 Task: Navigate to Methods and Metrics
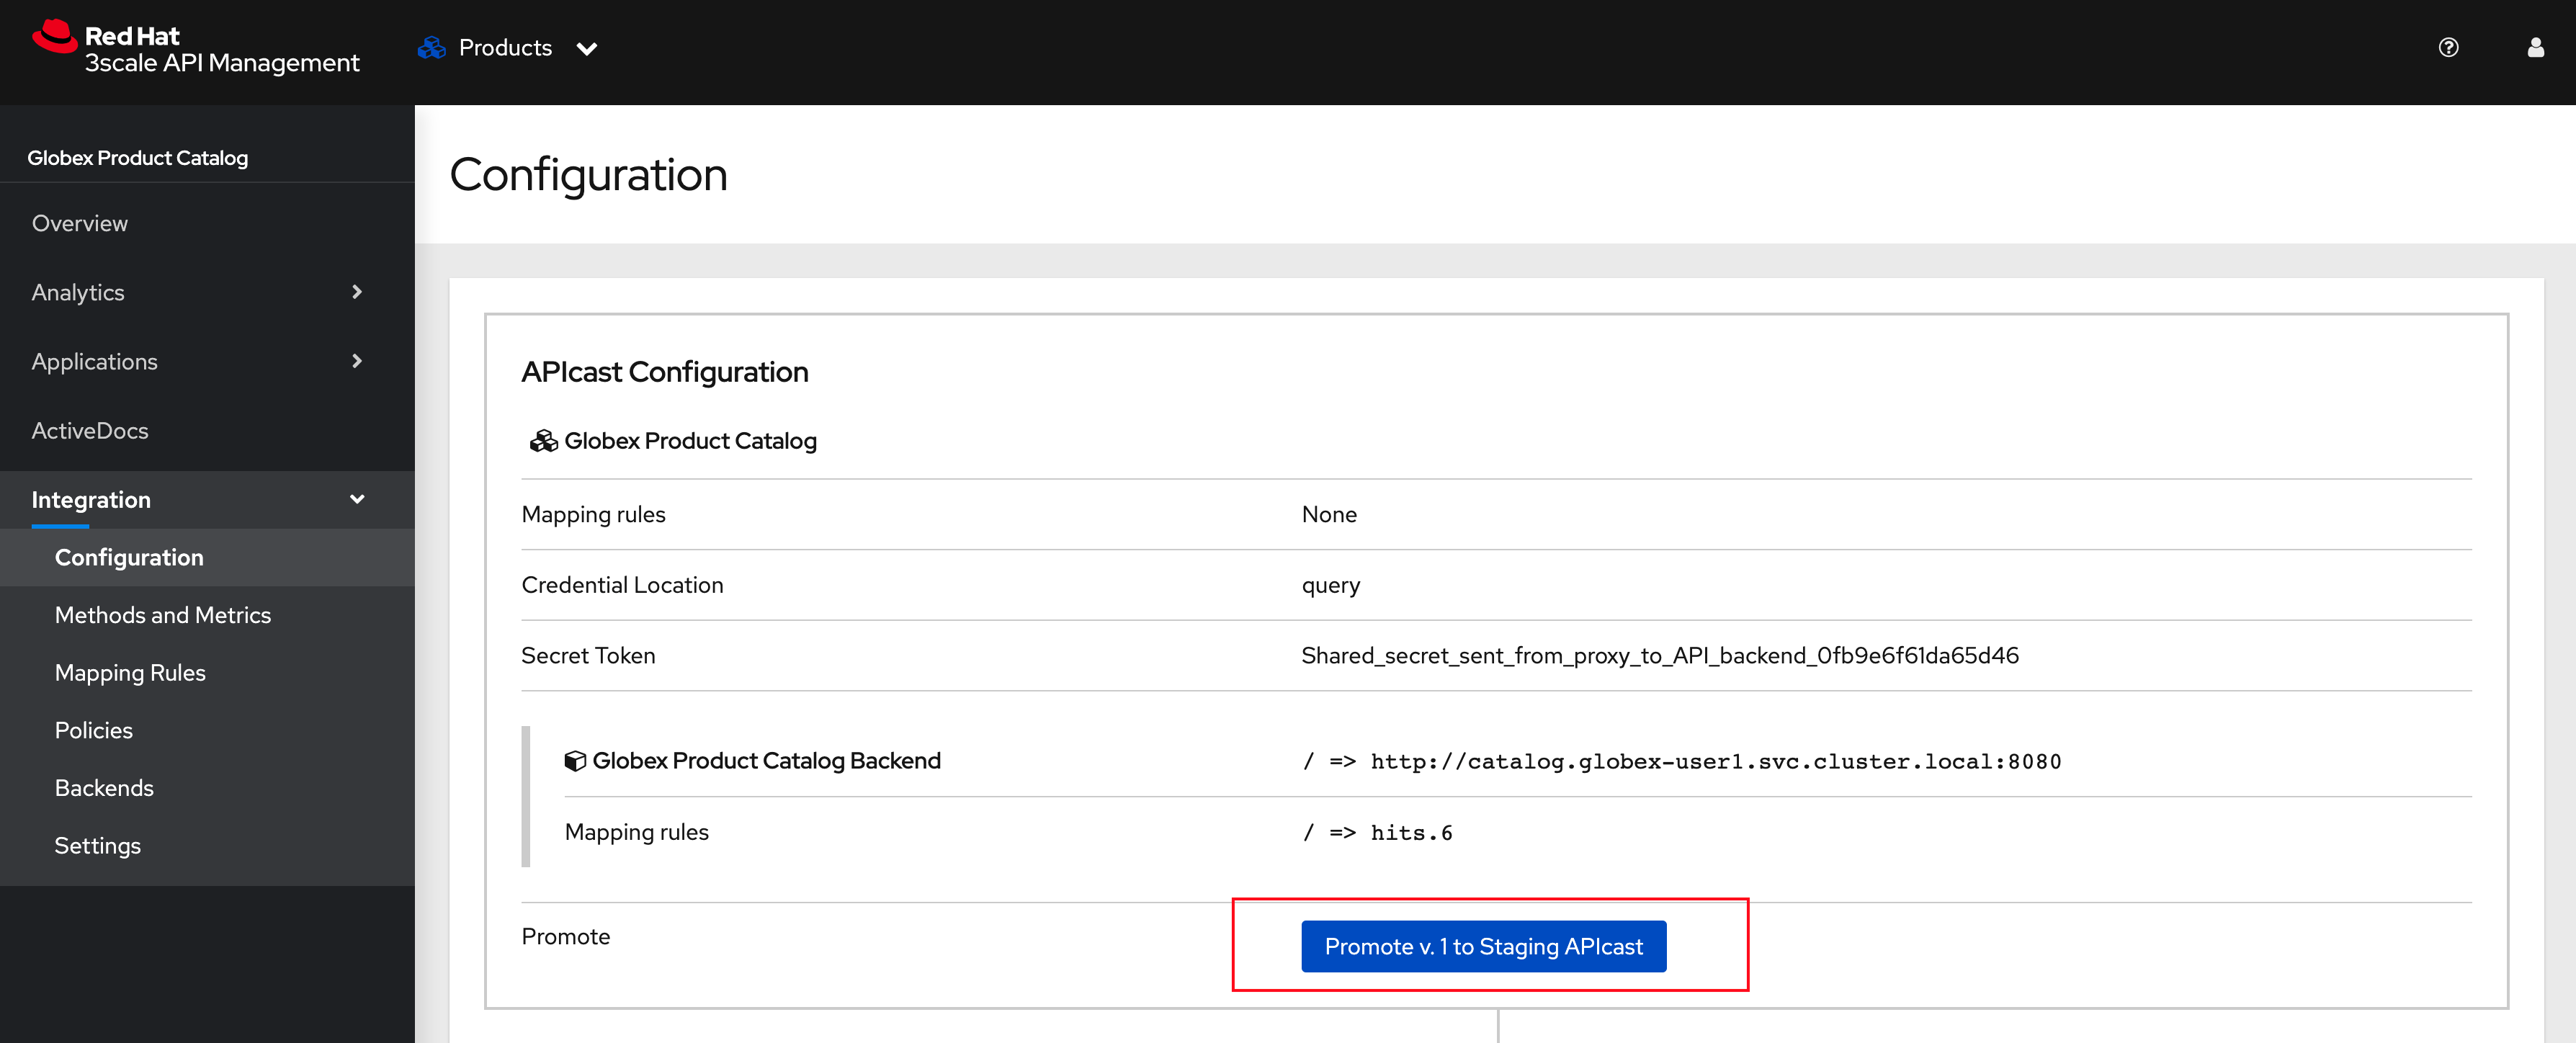click(164, 614)
